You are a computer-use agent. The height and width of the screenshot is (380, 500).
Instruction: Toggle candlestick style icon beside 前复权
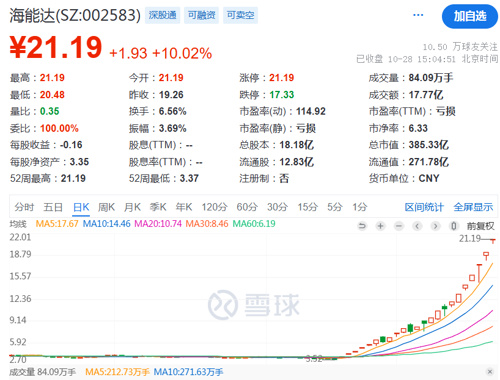(453, 226)
